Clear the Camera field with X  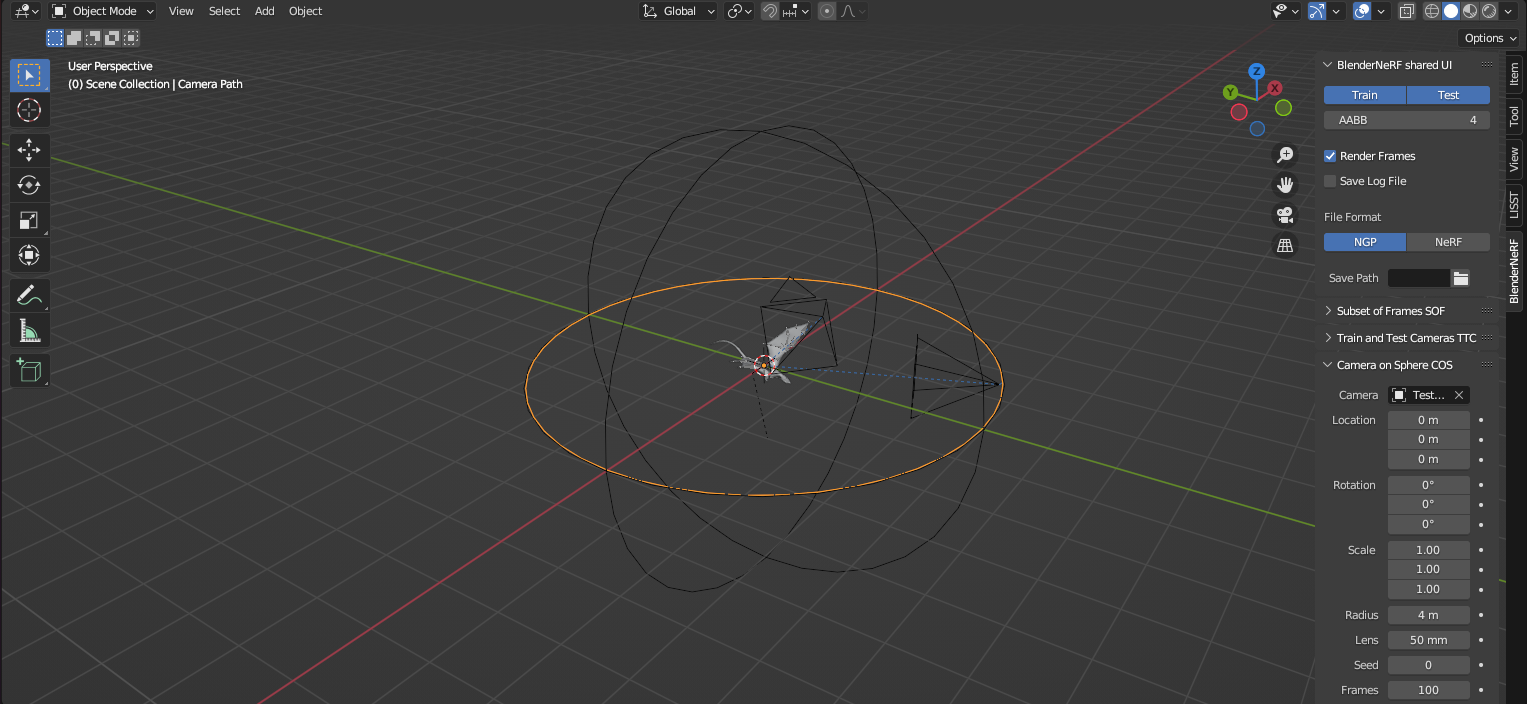pos(1459,395)
